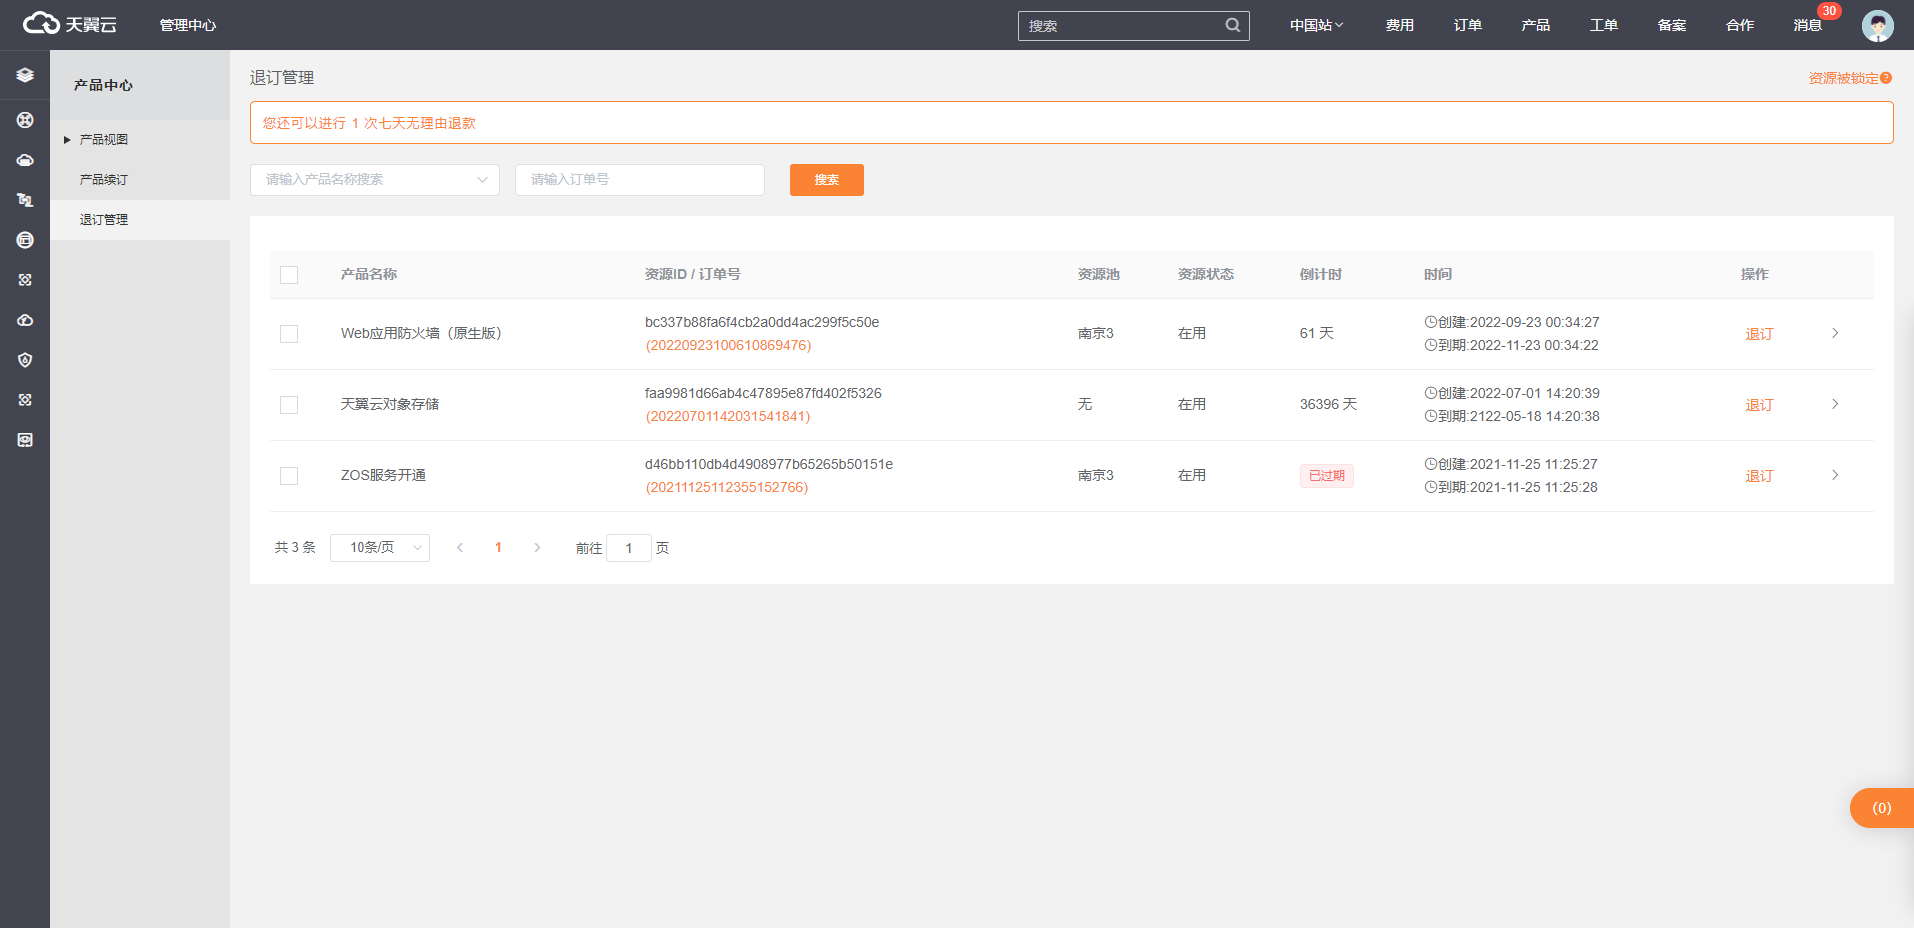Click the circular cross-wheel sidebar icon
Viewport: 1914px width, 928px height.
pos(25,120)
